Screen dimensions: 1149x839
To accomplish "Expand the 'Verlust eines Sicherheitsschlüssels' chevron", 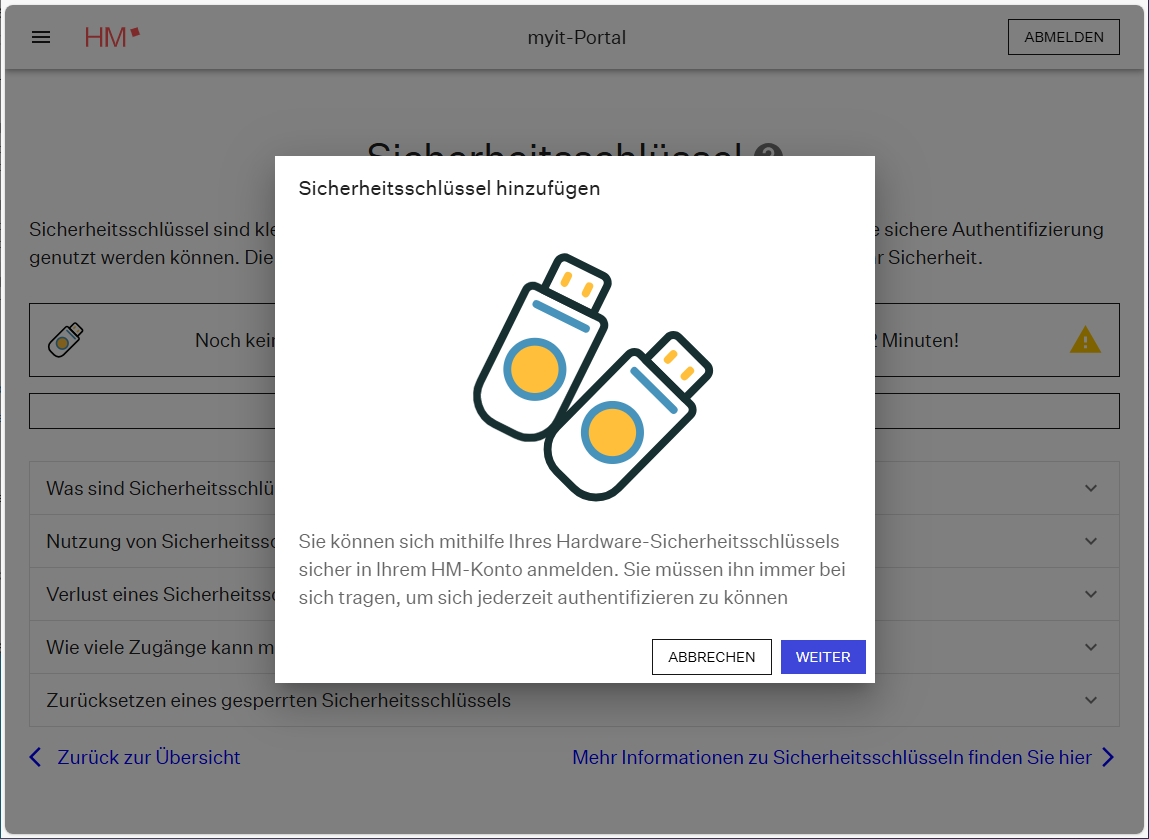I will pos(1091,594).
